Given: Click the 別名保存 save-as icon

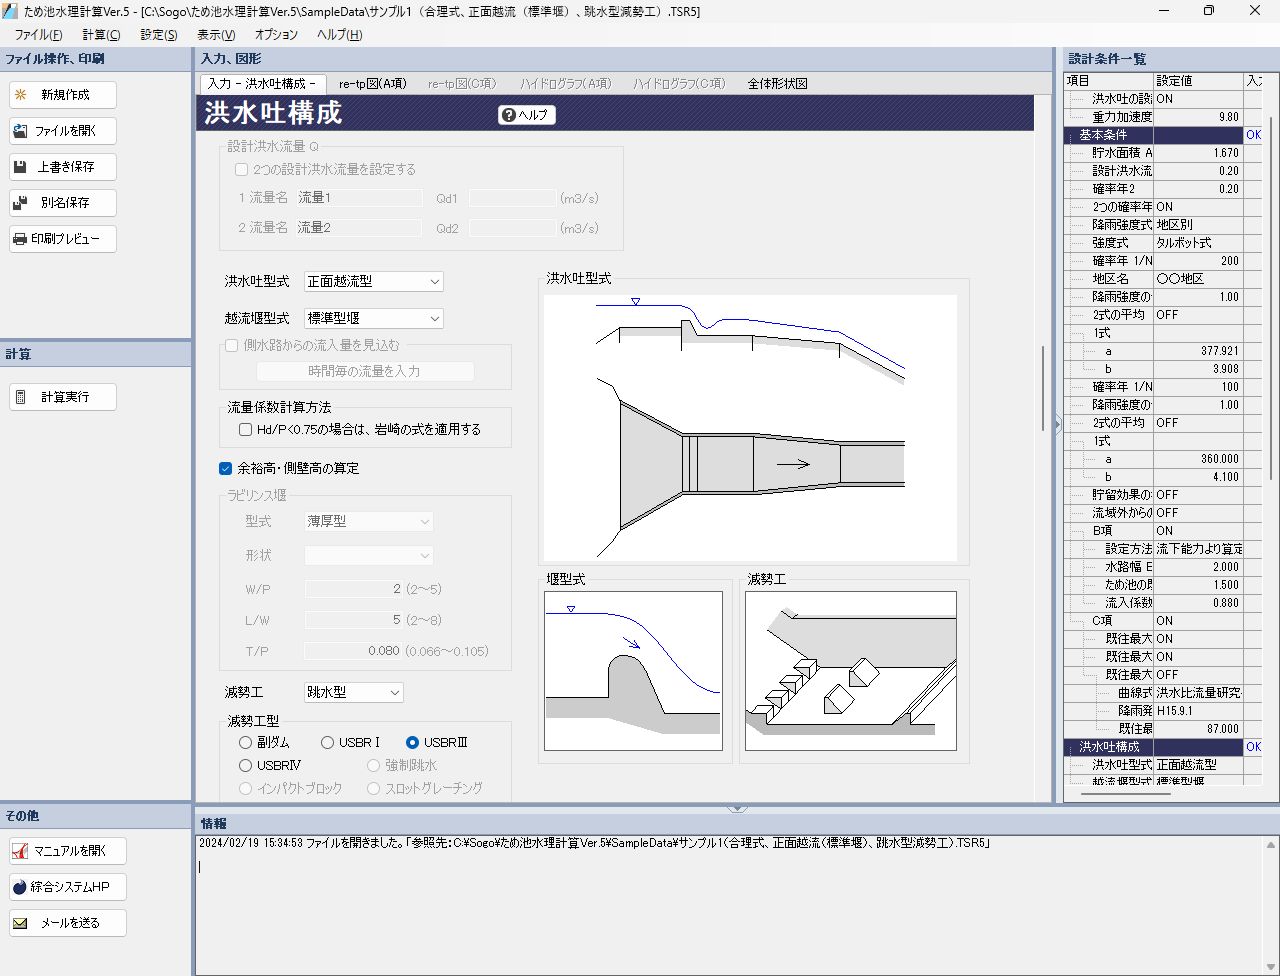Looking at the screenshot, I should point(20,203).
